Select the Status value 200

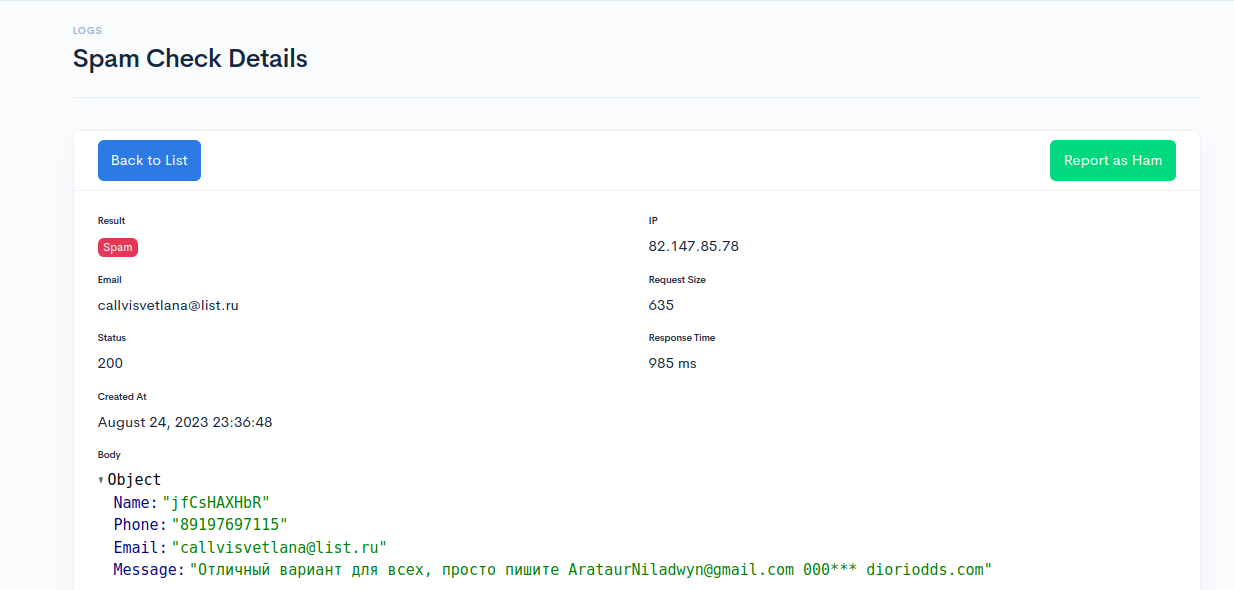point(110,363)
